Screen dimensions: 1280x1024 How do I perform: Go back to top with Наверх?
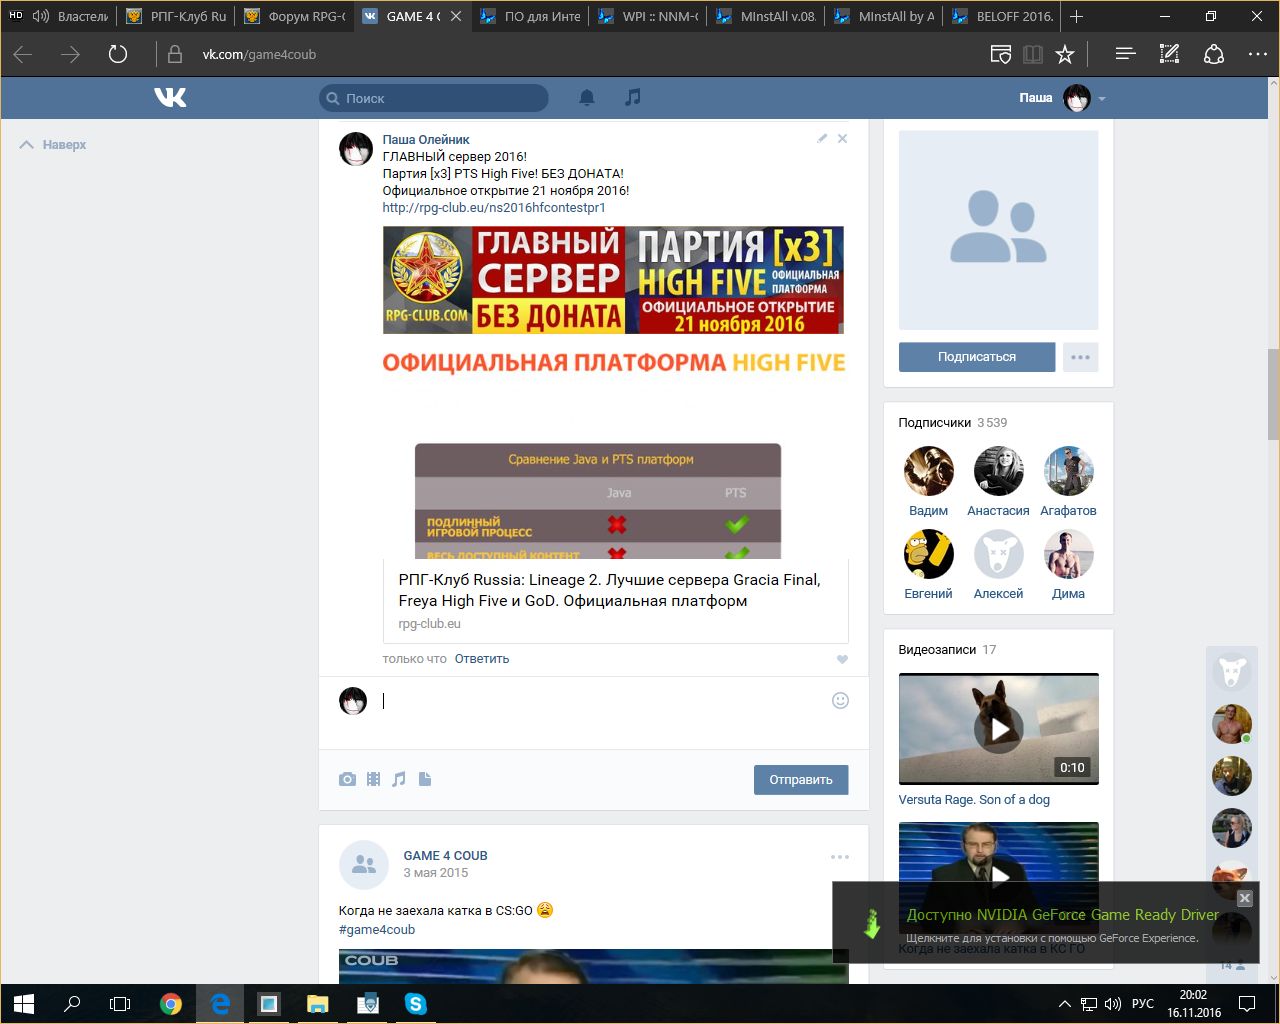coord(53,145)
